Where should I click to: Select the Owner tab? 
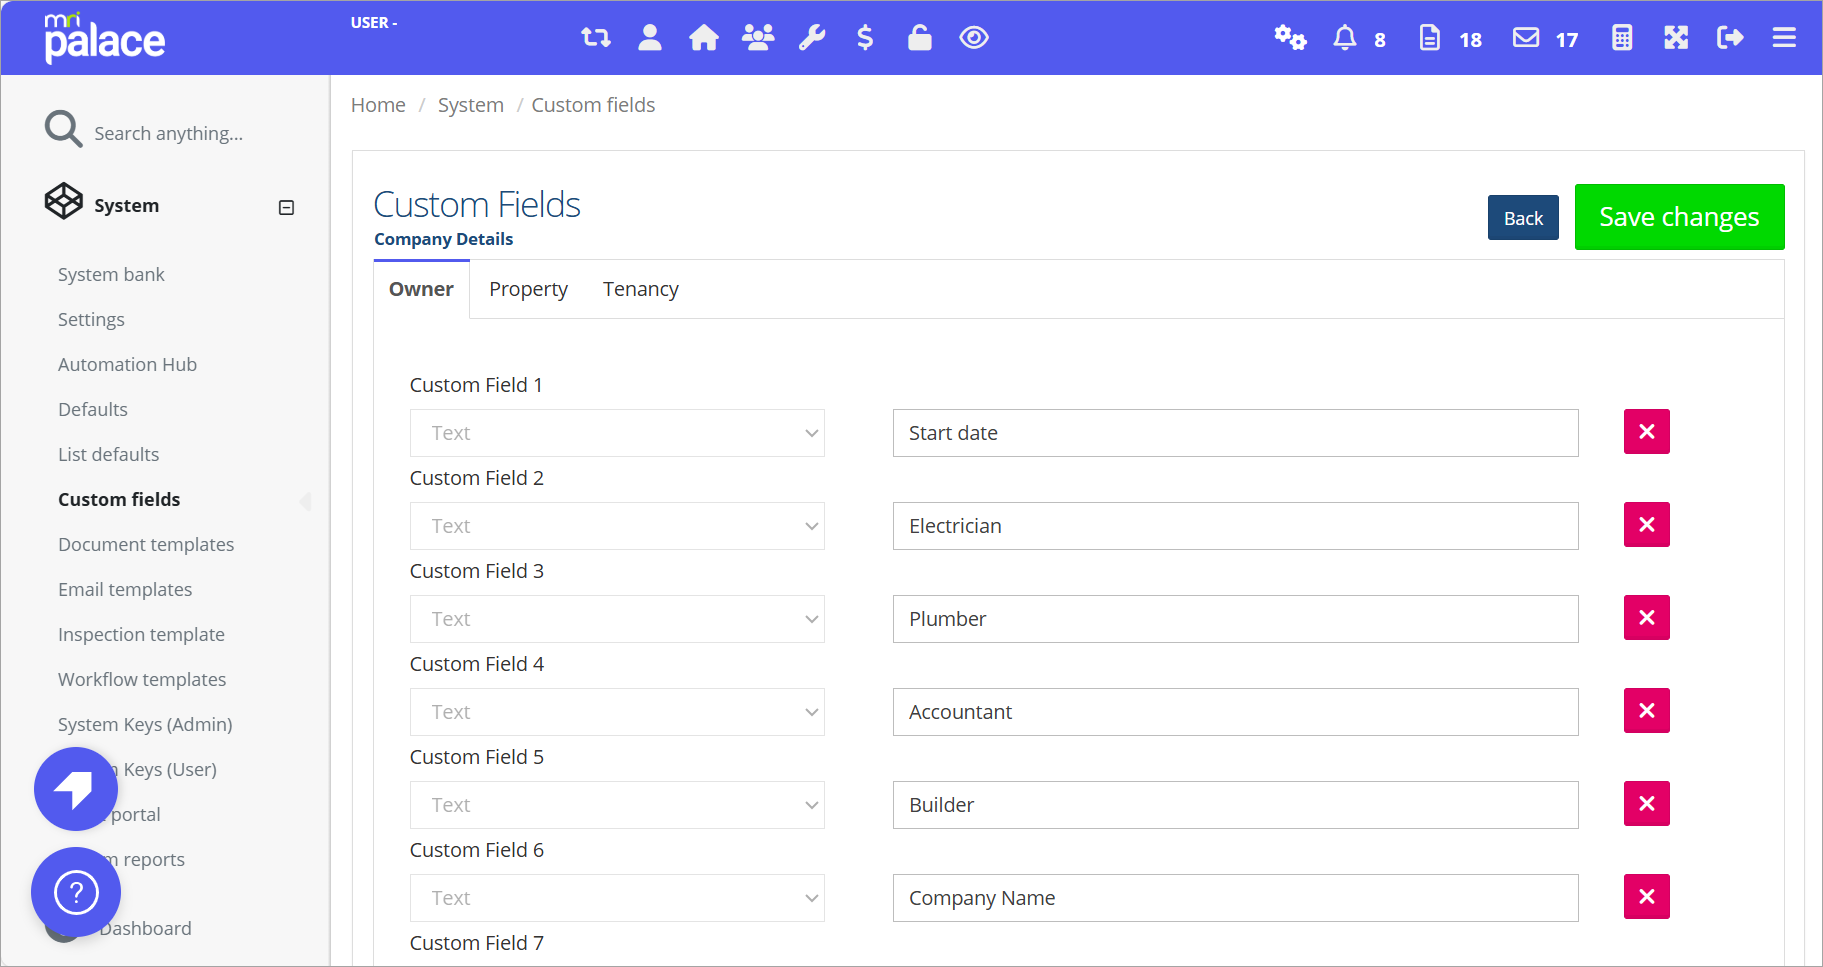coord(421,289)
